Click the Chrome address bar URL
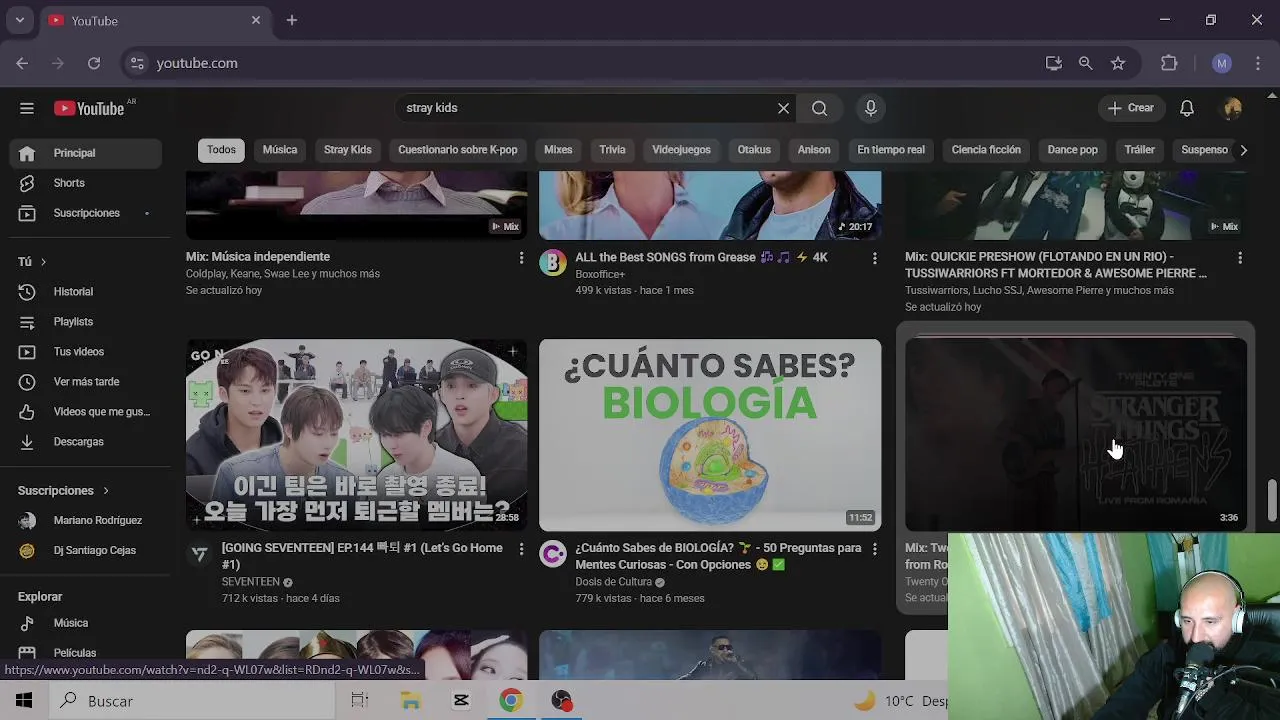 [x=197, y=63]
